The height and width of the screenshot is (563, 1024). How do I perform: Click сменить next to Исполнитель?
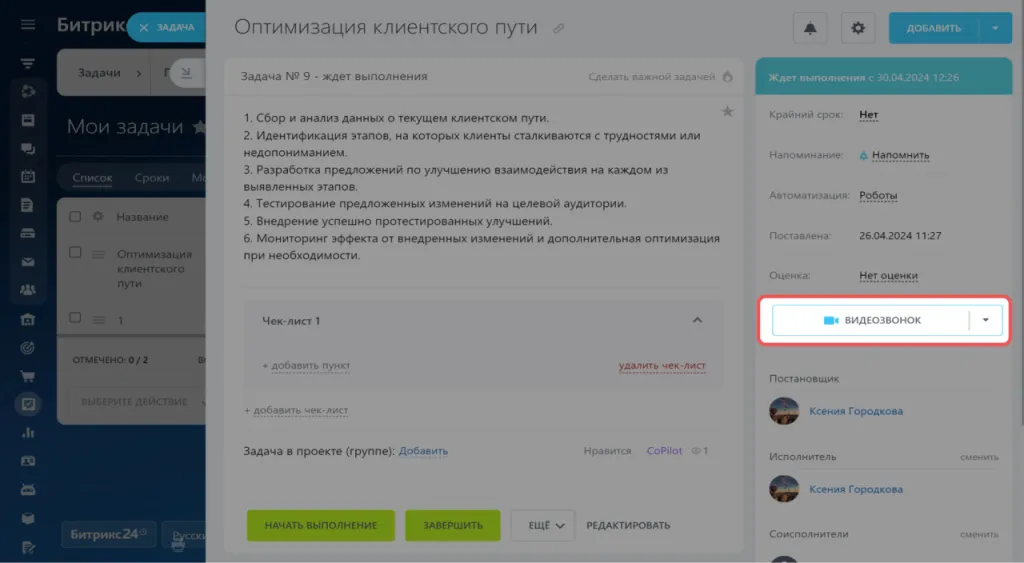coord(979,457)
